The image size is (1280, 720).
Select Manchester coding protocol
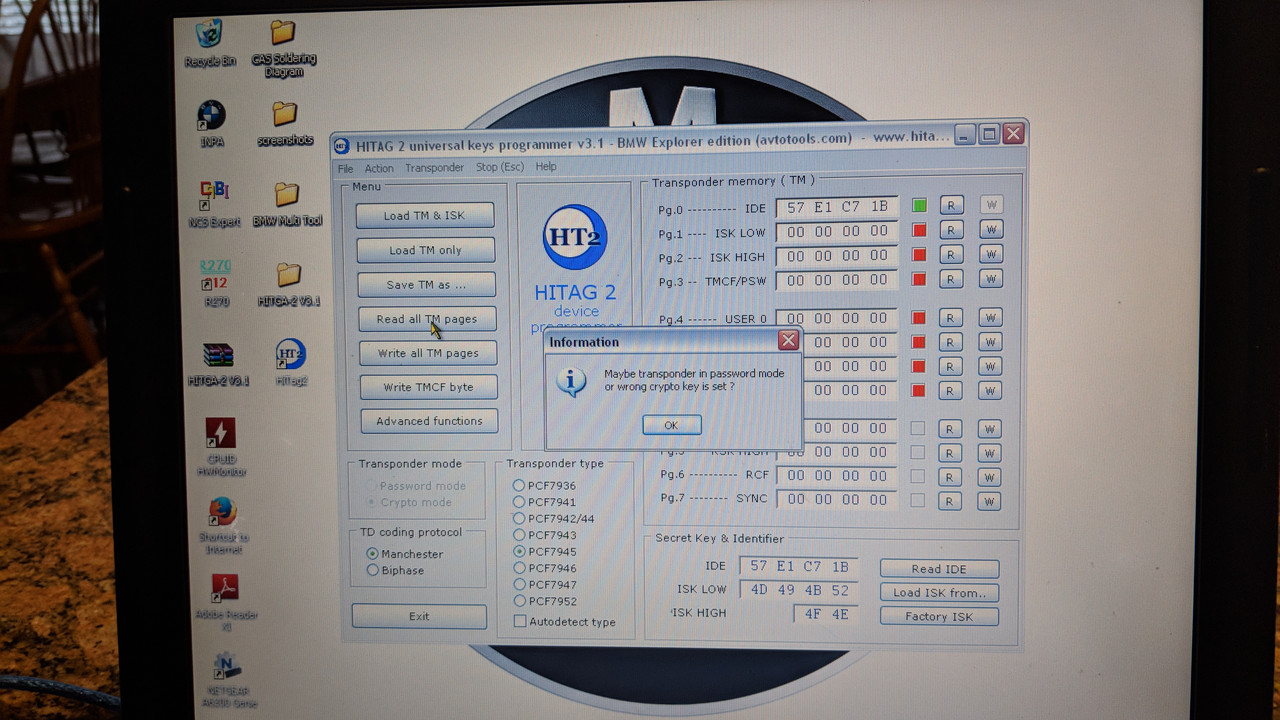coord(405,554)
